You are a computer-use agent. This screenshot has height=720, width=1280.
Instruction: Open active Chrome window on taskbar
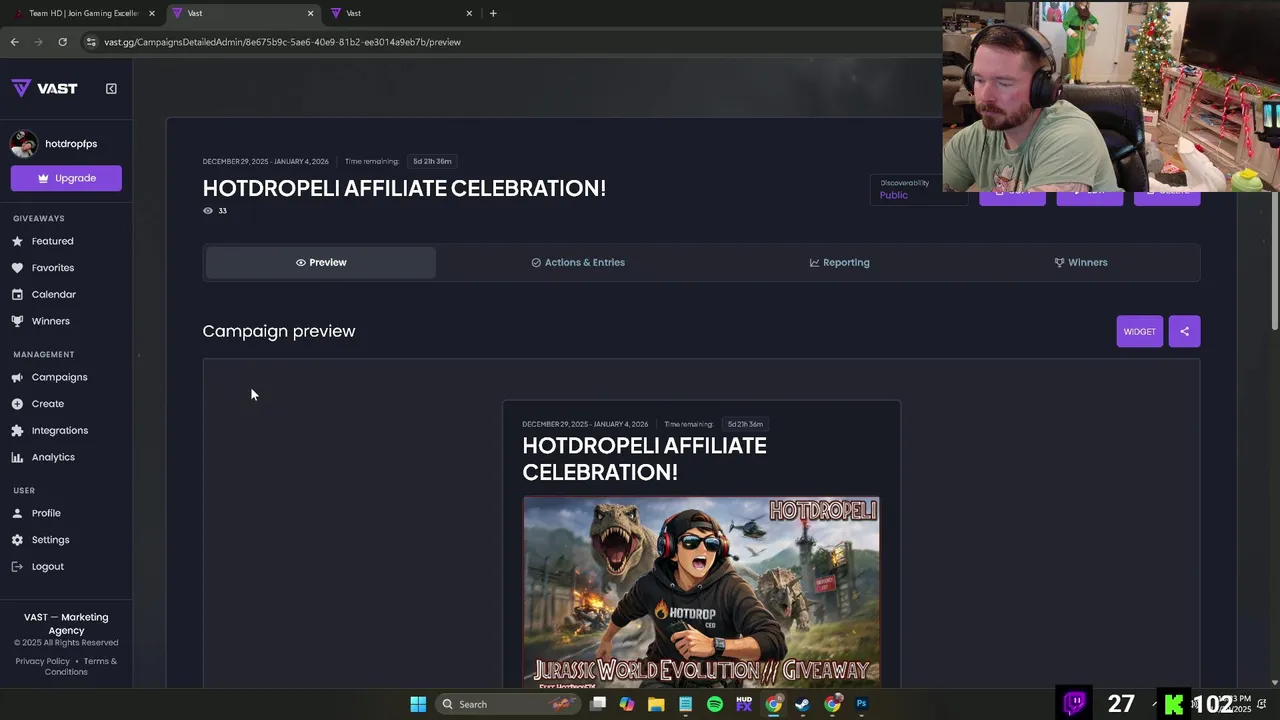[773, 704]
